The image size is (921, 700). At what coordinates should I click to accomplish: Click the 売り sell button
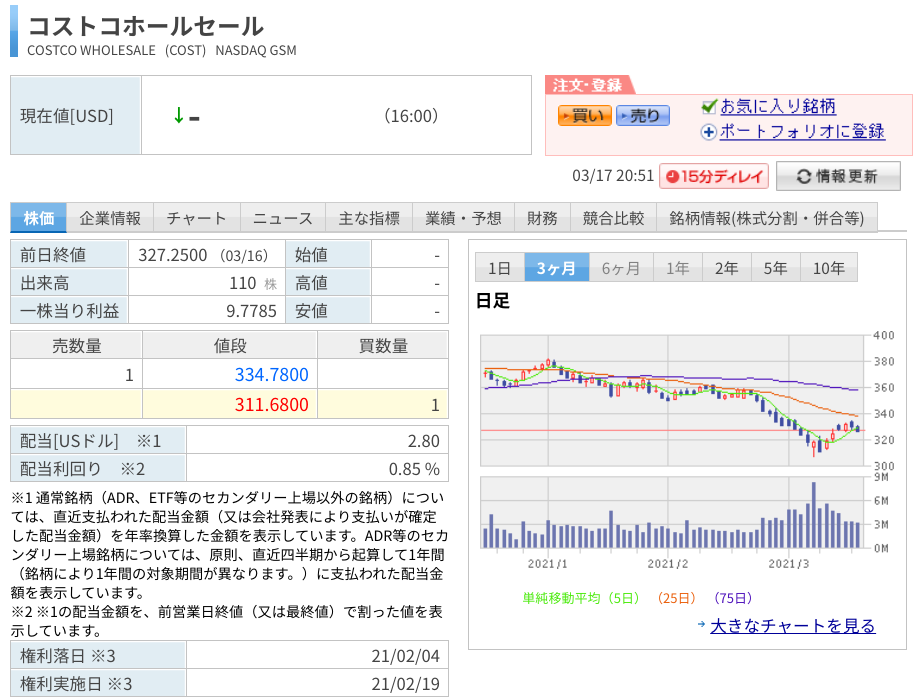point(643,116)
